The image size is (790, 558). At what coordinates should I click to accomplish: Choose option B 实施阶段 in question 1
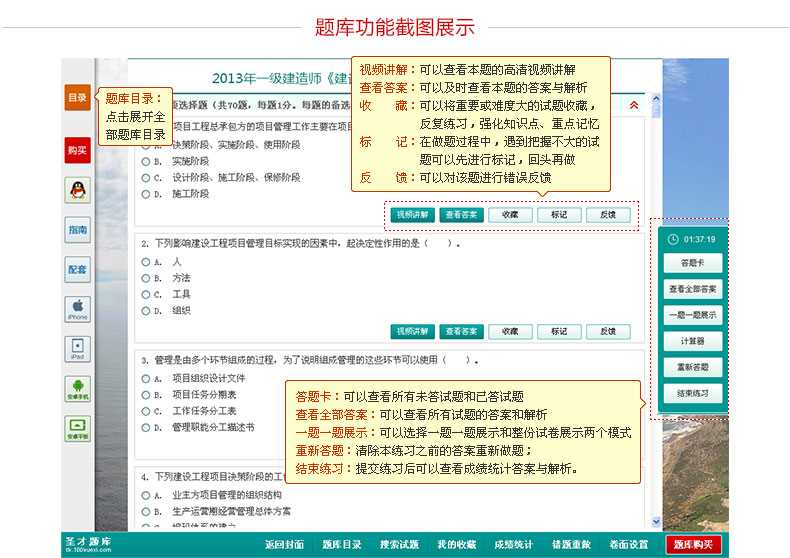click(146, 160)
